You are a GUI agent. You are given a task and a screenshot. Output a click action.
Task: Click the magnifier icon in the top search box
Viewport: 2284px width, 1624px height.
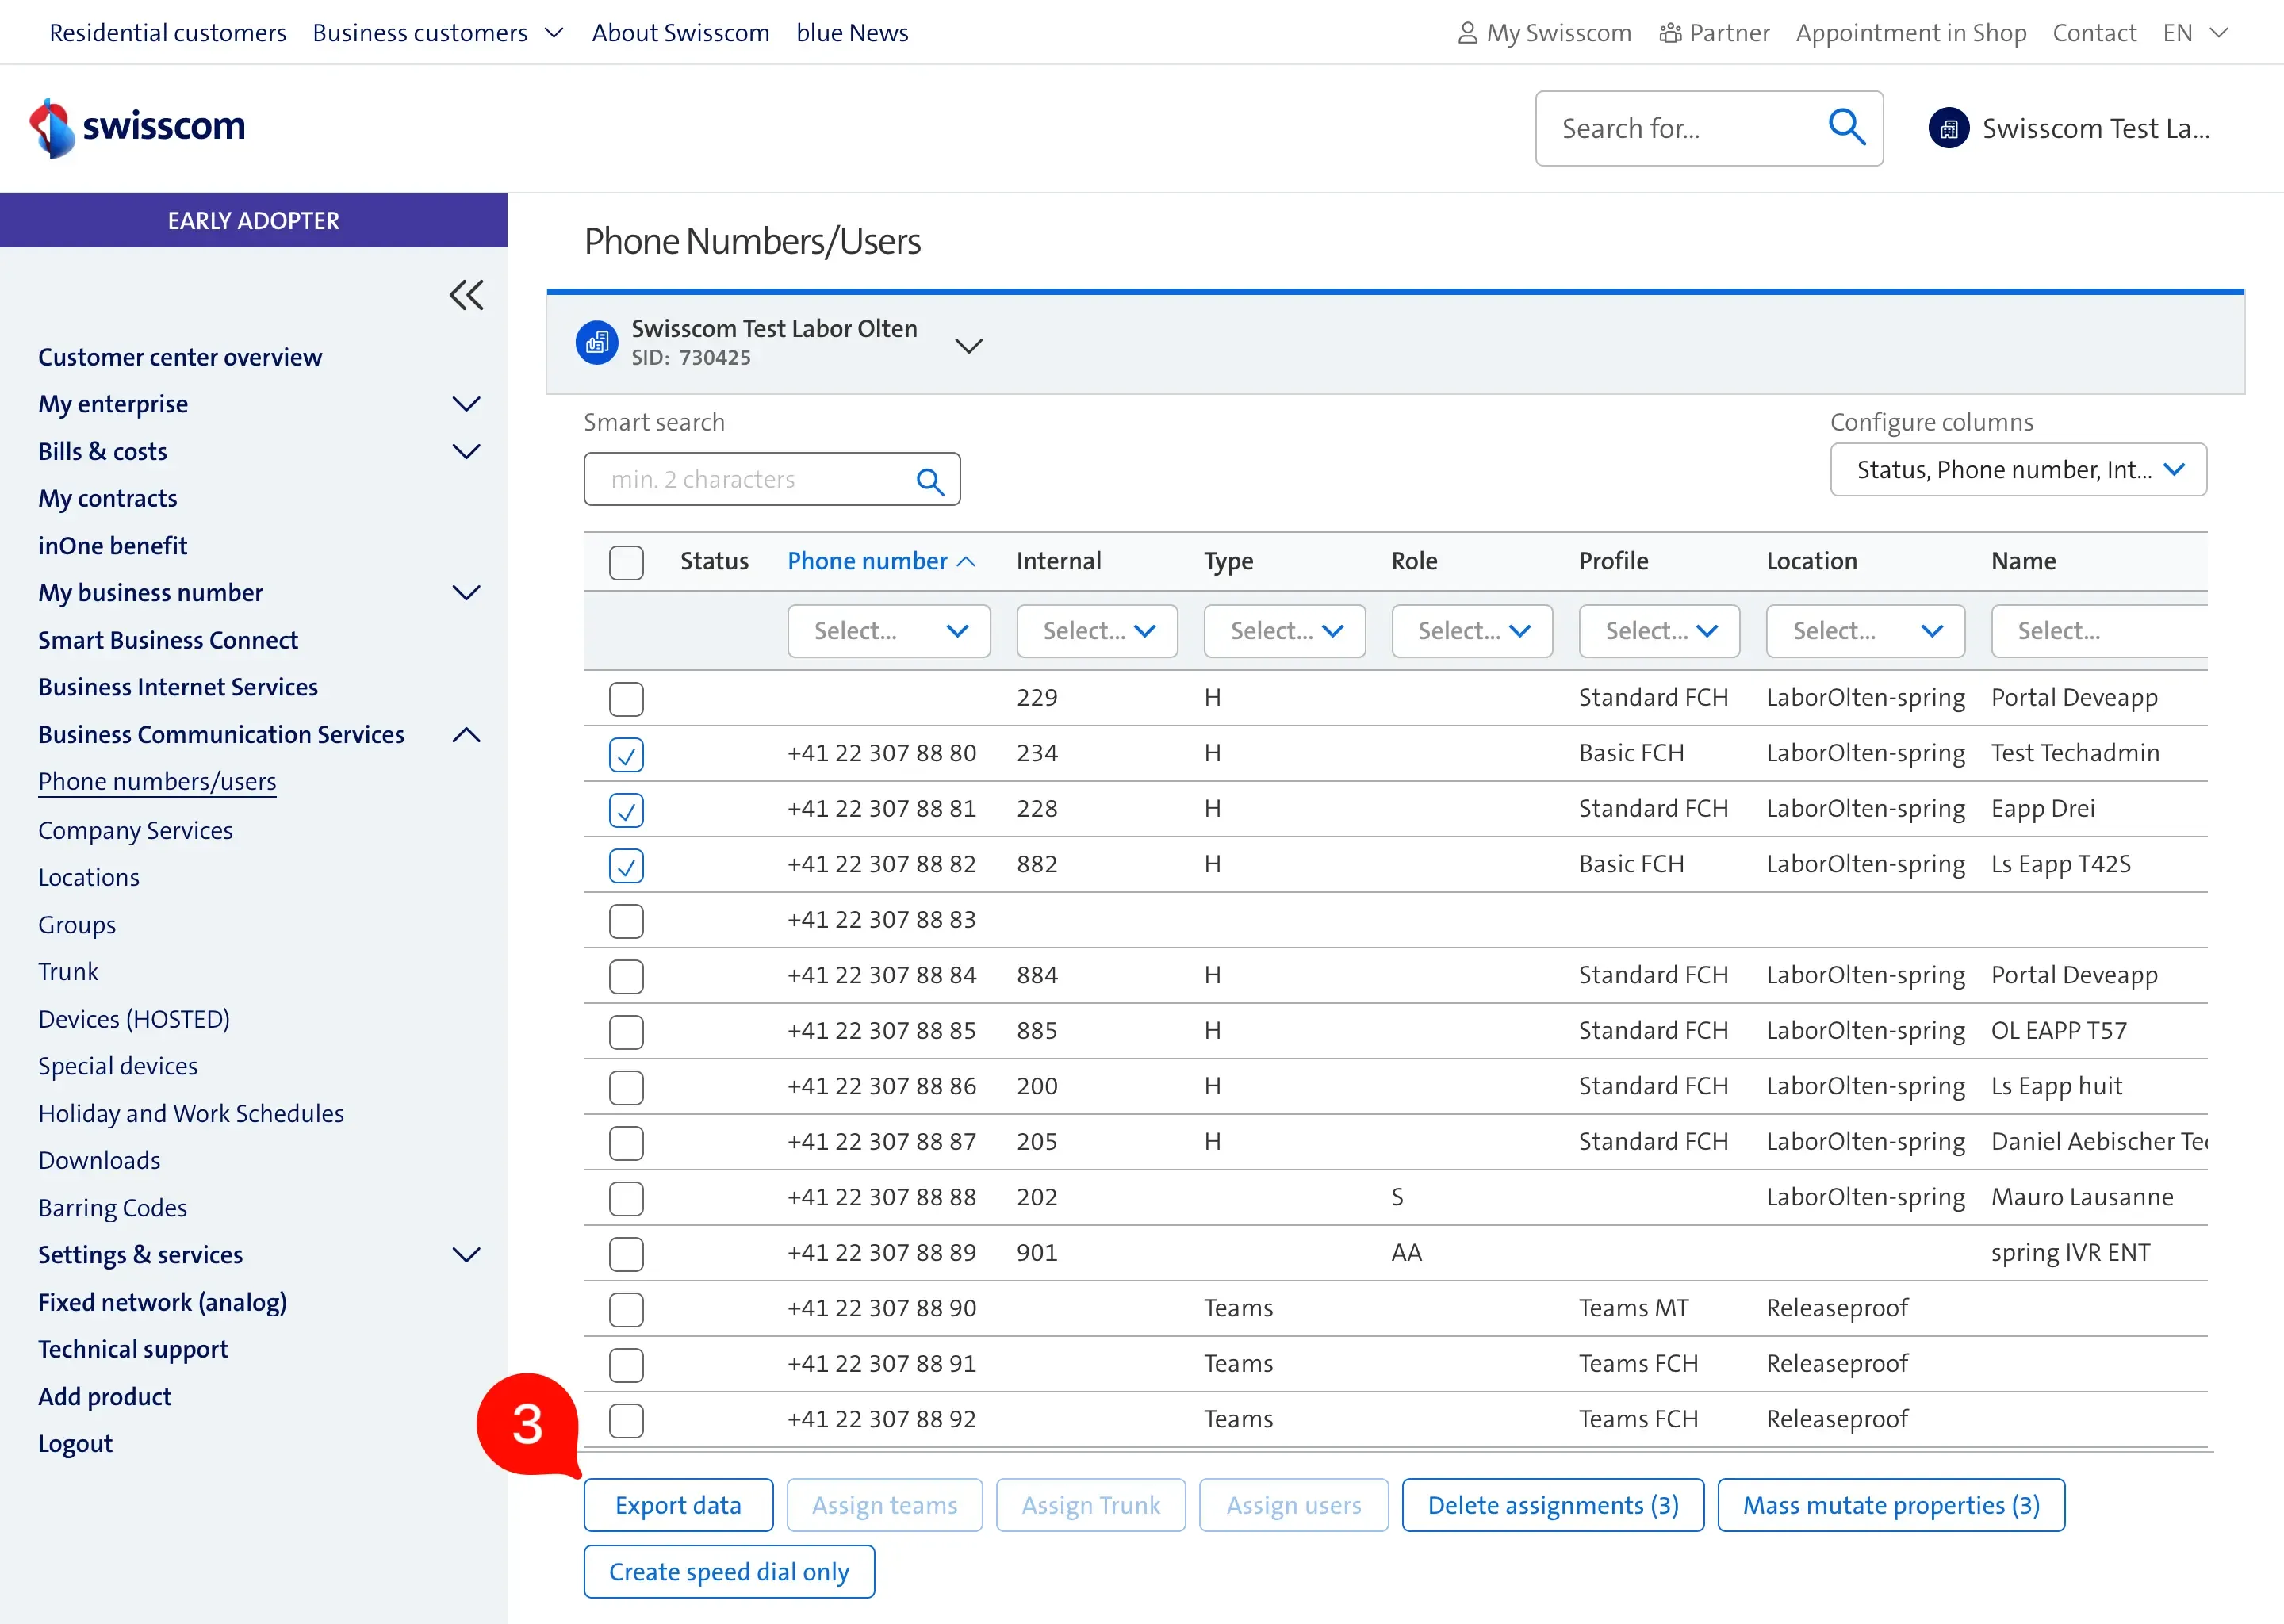pos(1846,128)
